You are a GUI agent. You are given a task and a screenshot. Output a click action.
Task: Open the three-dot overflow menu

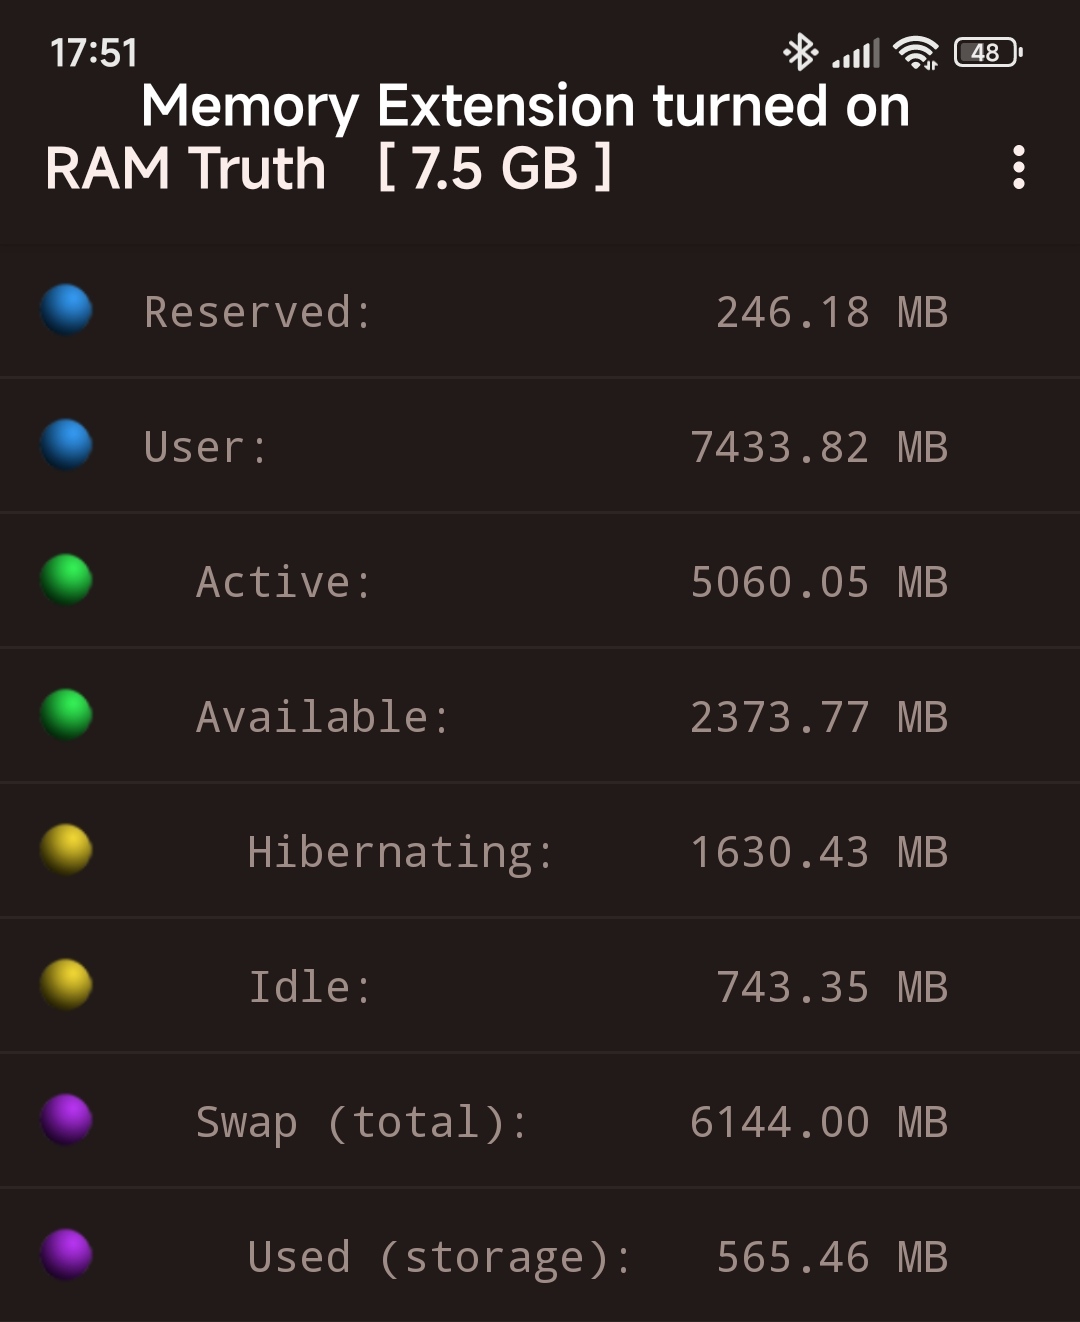click(1018, 167)
